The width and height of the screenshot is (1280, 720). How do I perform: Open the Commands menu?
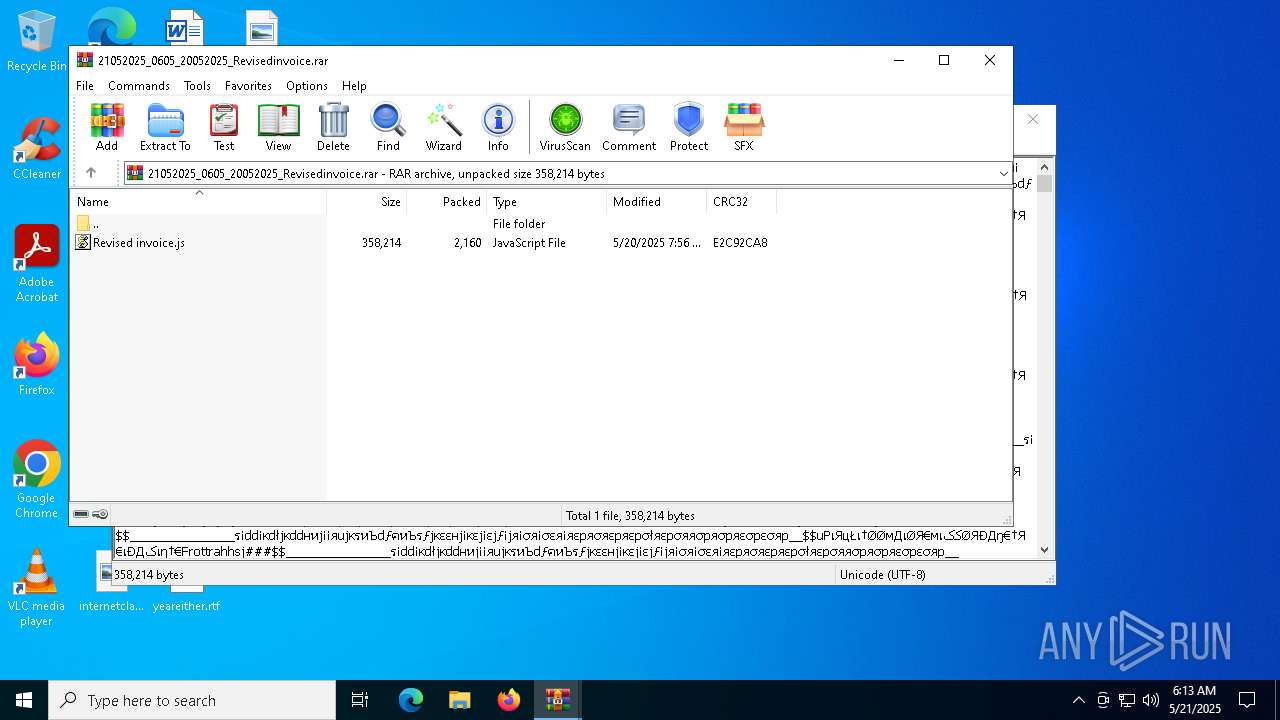[x=139, y=86]
